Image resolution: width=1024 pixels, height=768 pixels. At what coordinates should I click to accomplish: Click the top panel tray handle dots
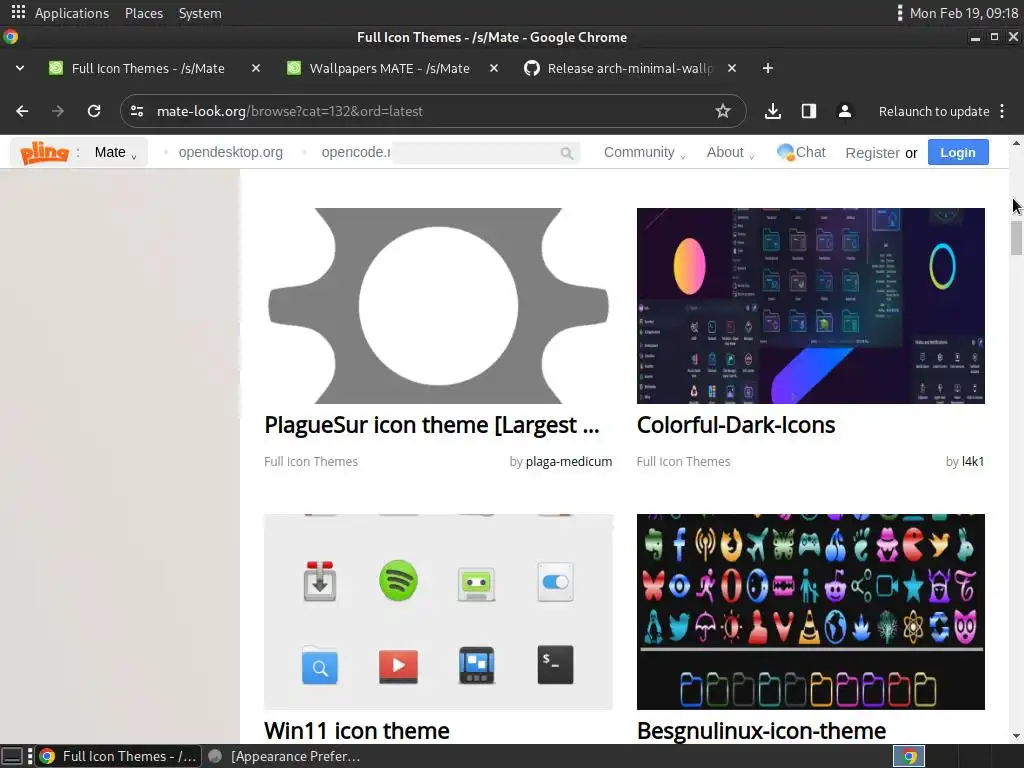(899, 12)
